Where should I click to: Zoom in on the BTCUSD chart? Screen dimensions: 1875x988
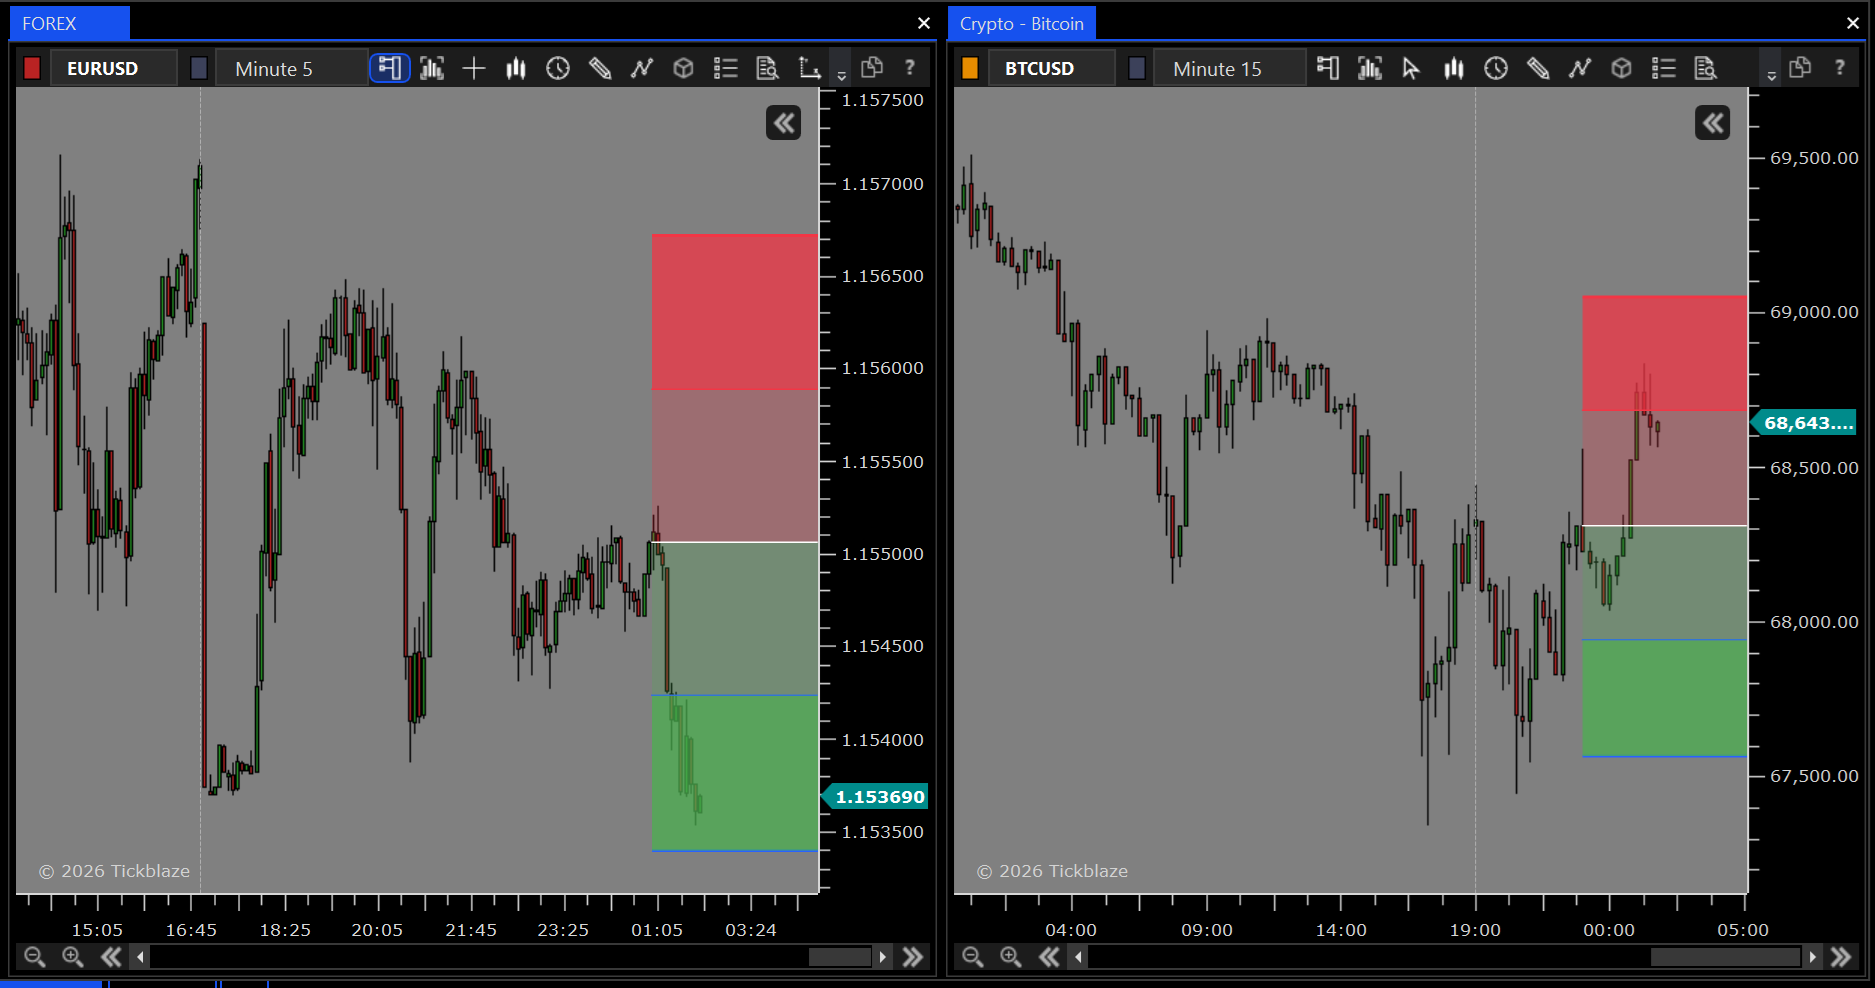1011,957
